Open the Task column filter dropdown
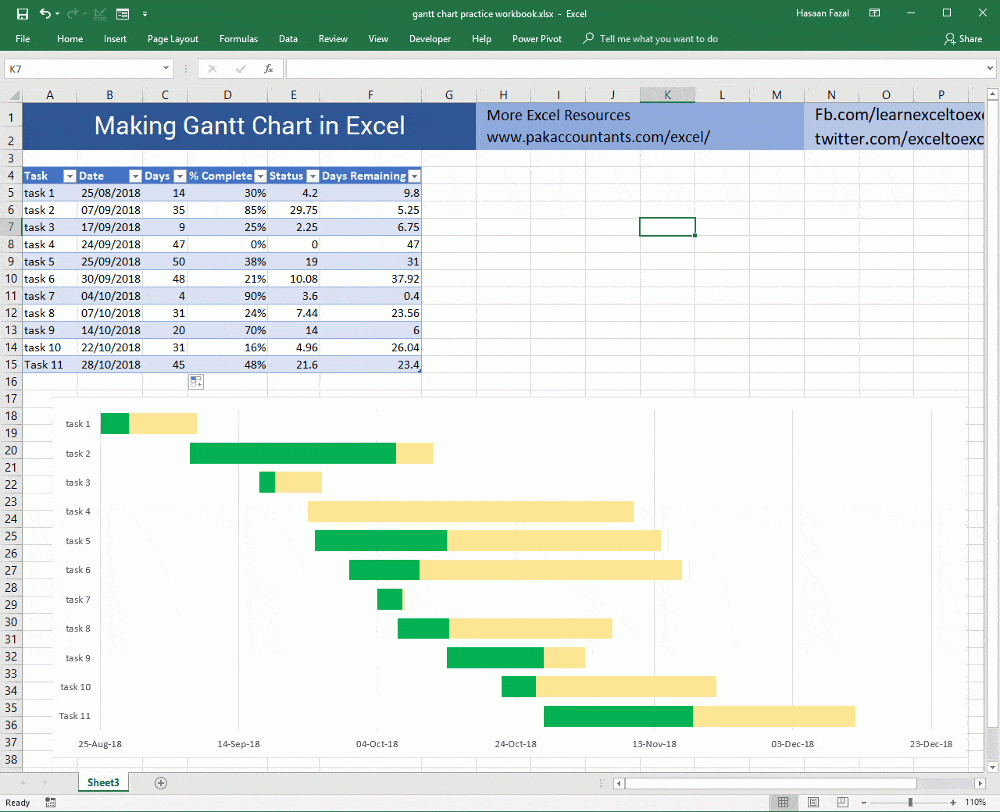This screenshot has width=1000, height=812. click(x=69, y=175)
